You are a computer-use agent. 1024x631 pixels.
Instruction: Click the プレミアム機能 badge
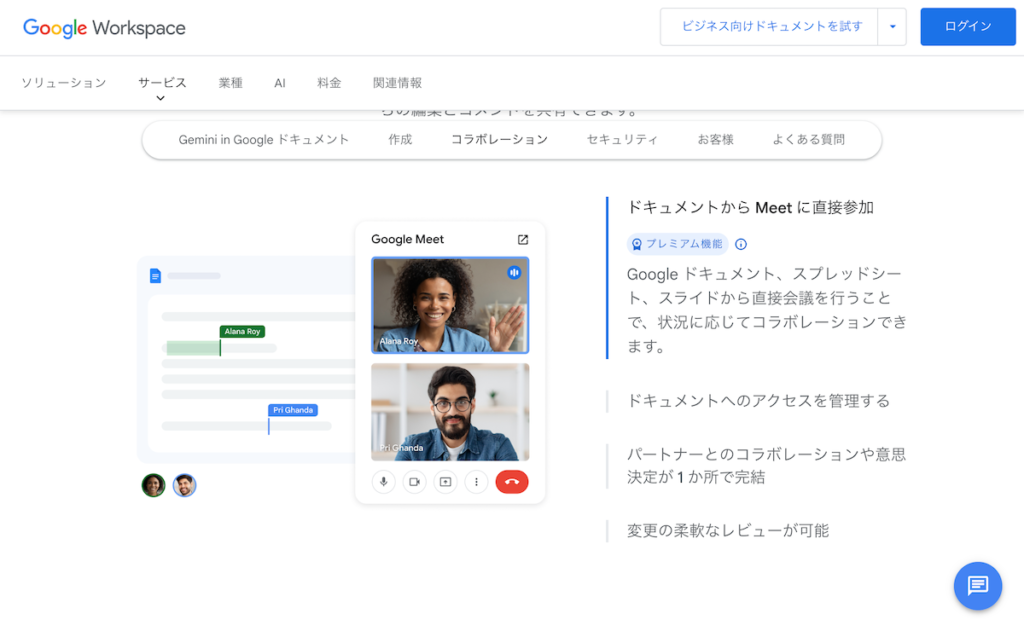click(678, 244)
